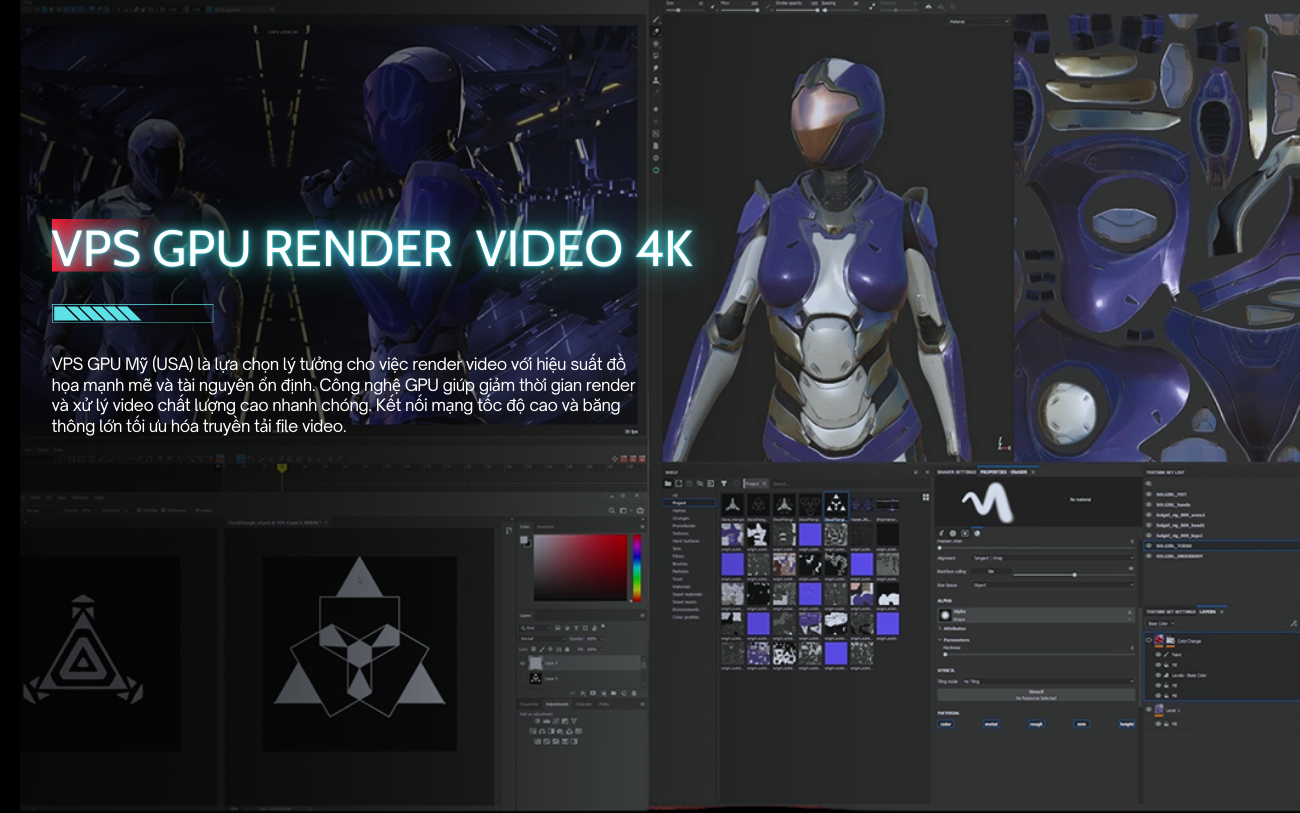Click the rough material channel button
This screenshot has width=1300, height=813.
point(1036,724)
